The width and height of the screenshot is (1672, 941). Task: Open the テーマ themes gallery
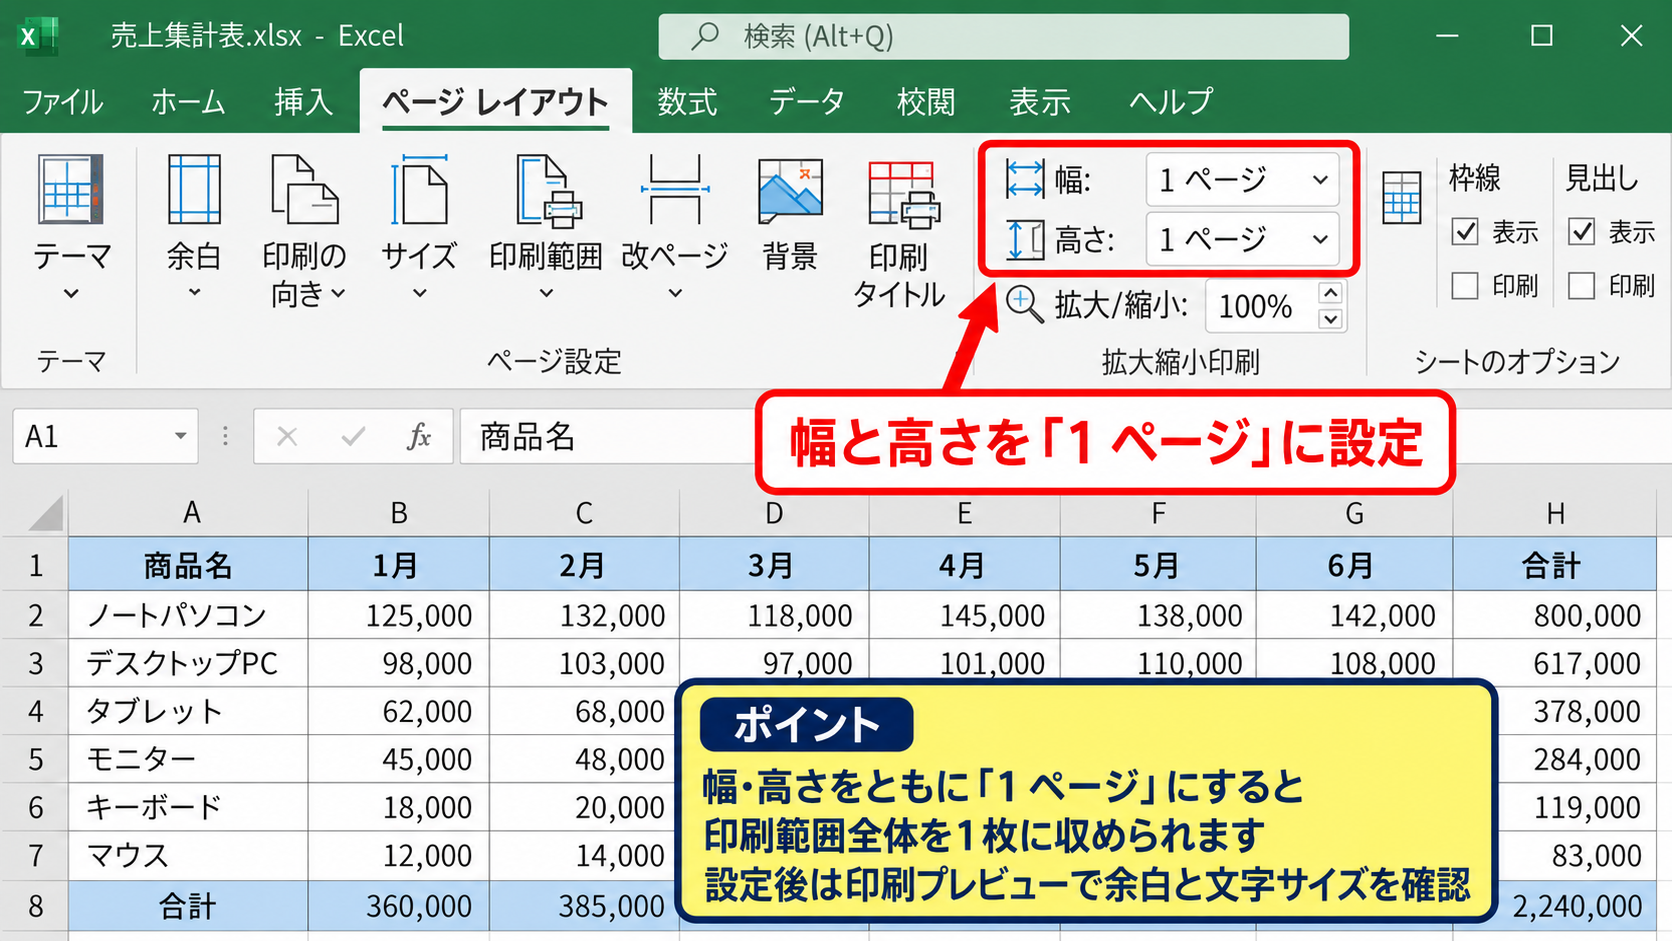(70, 228)
